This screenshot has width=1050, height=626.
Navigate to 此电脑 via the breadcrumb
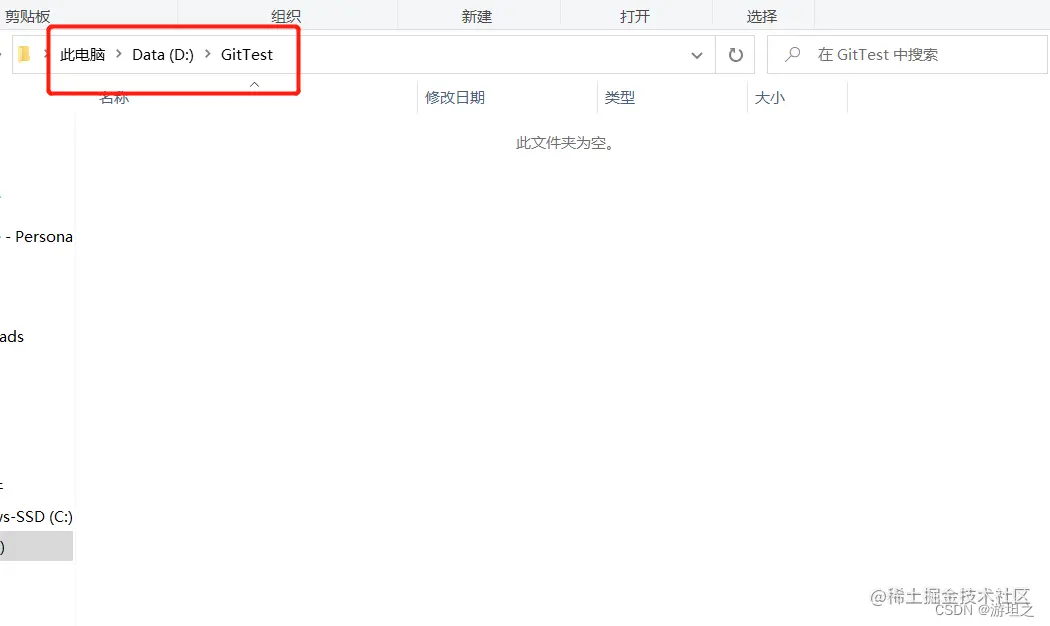click(x=83, y=55)
